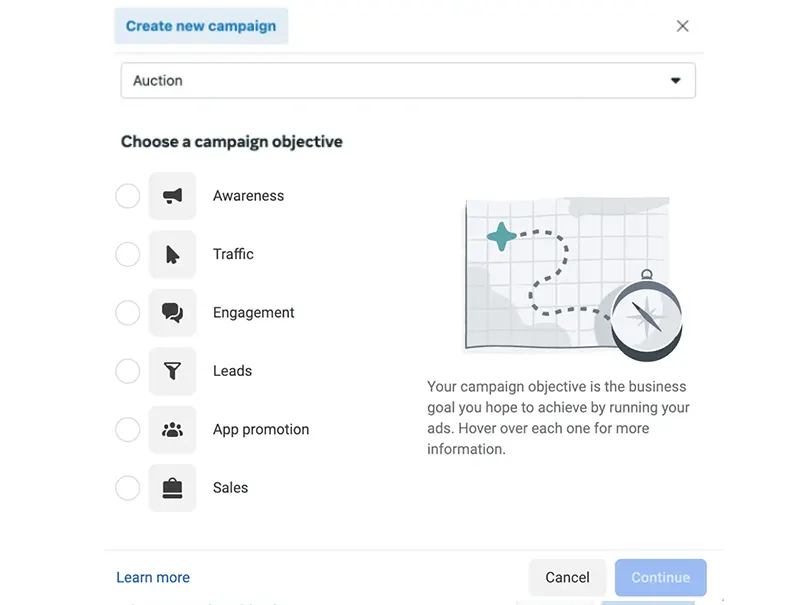Click the Sales briefcase icon

pos(172,488)
